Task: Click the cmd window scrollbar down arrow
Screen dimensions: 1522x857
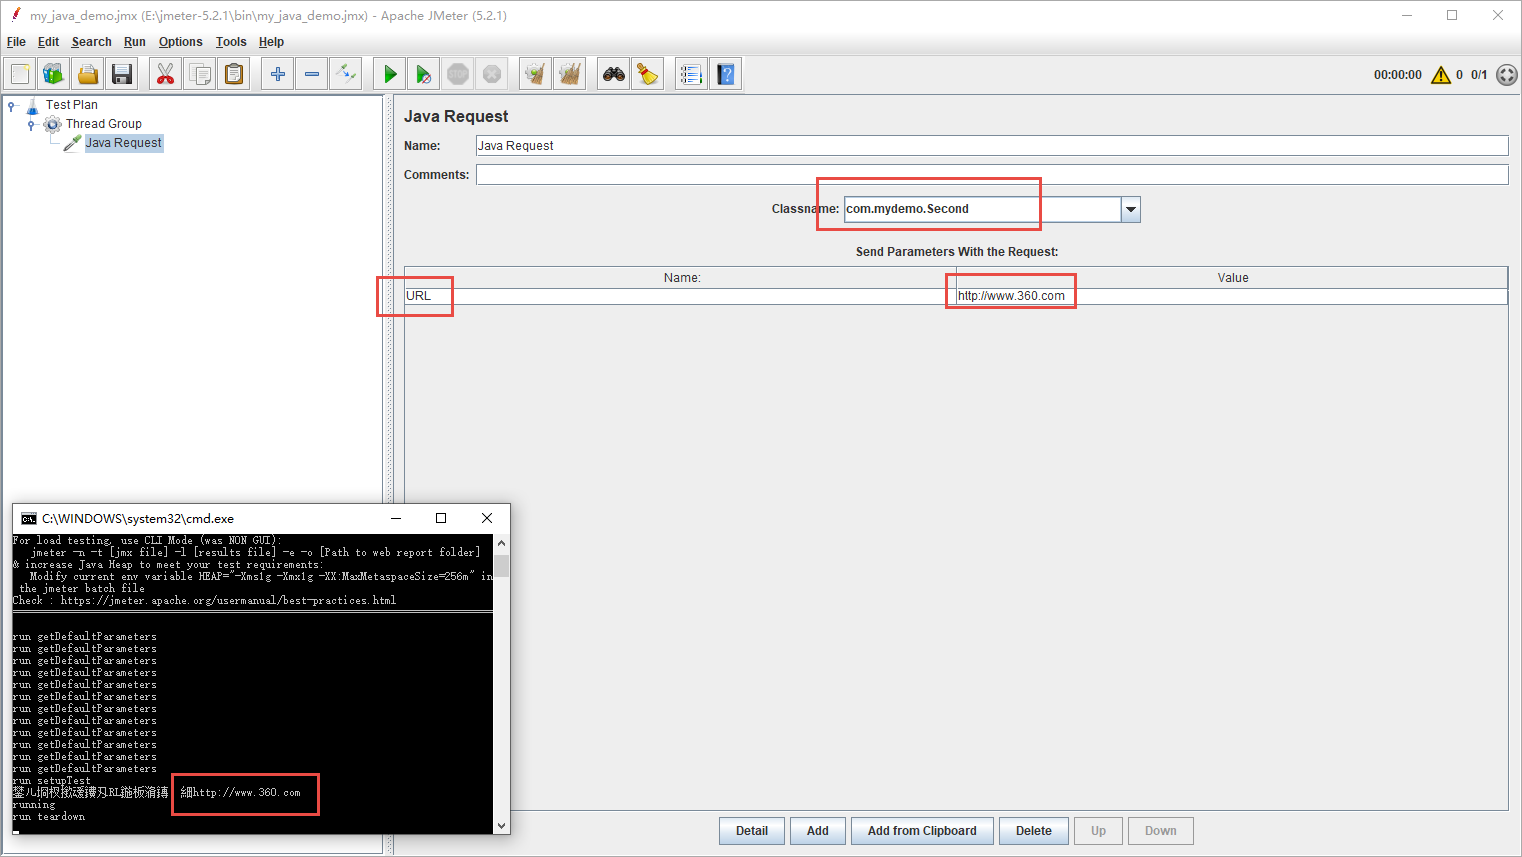Action: click(502, 826)
